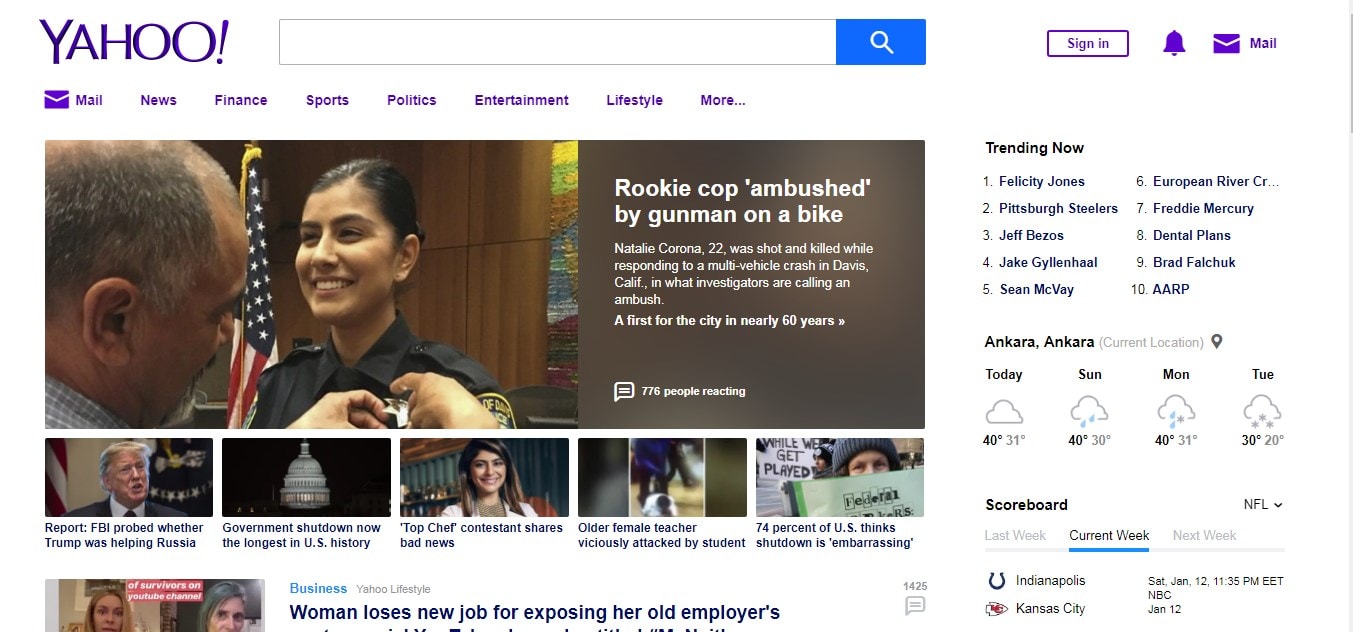Click Monday's sleet weather icon

pos(1176,411)
